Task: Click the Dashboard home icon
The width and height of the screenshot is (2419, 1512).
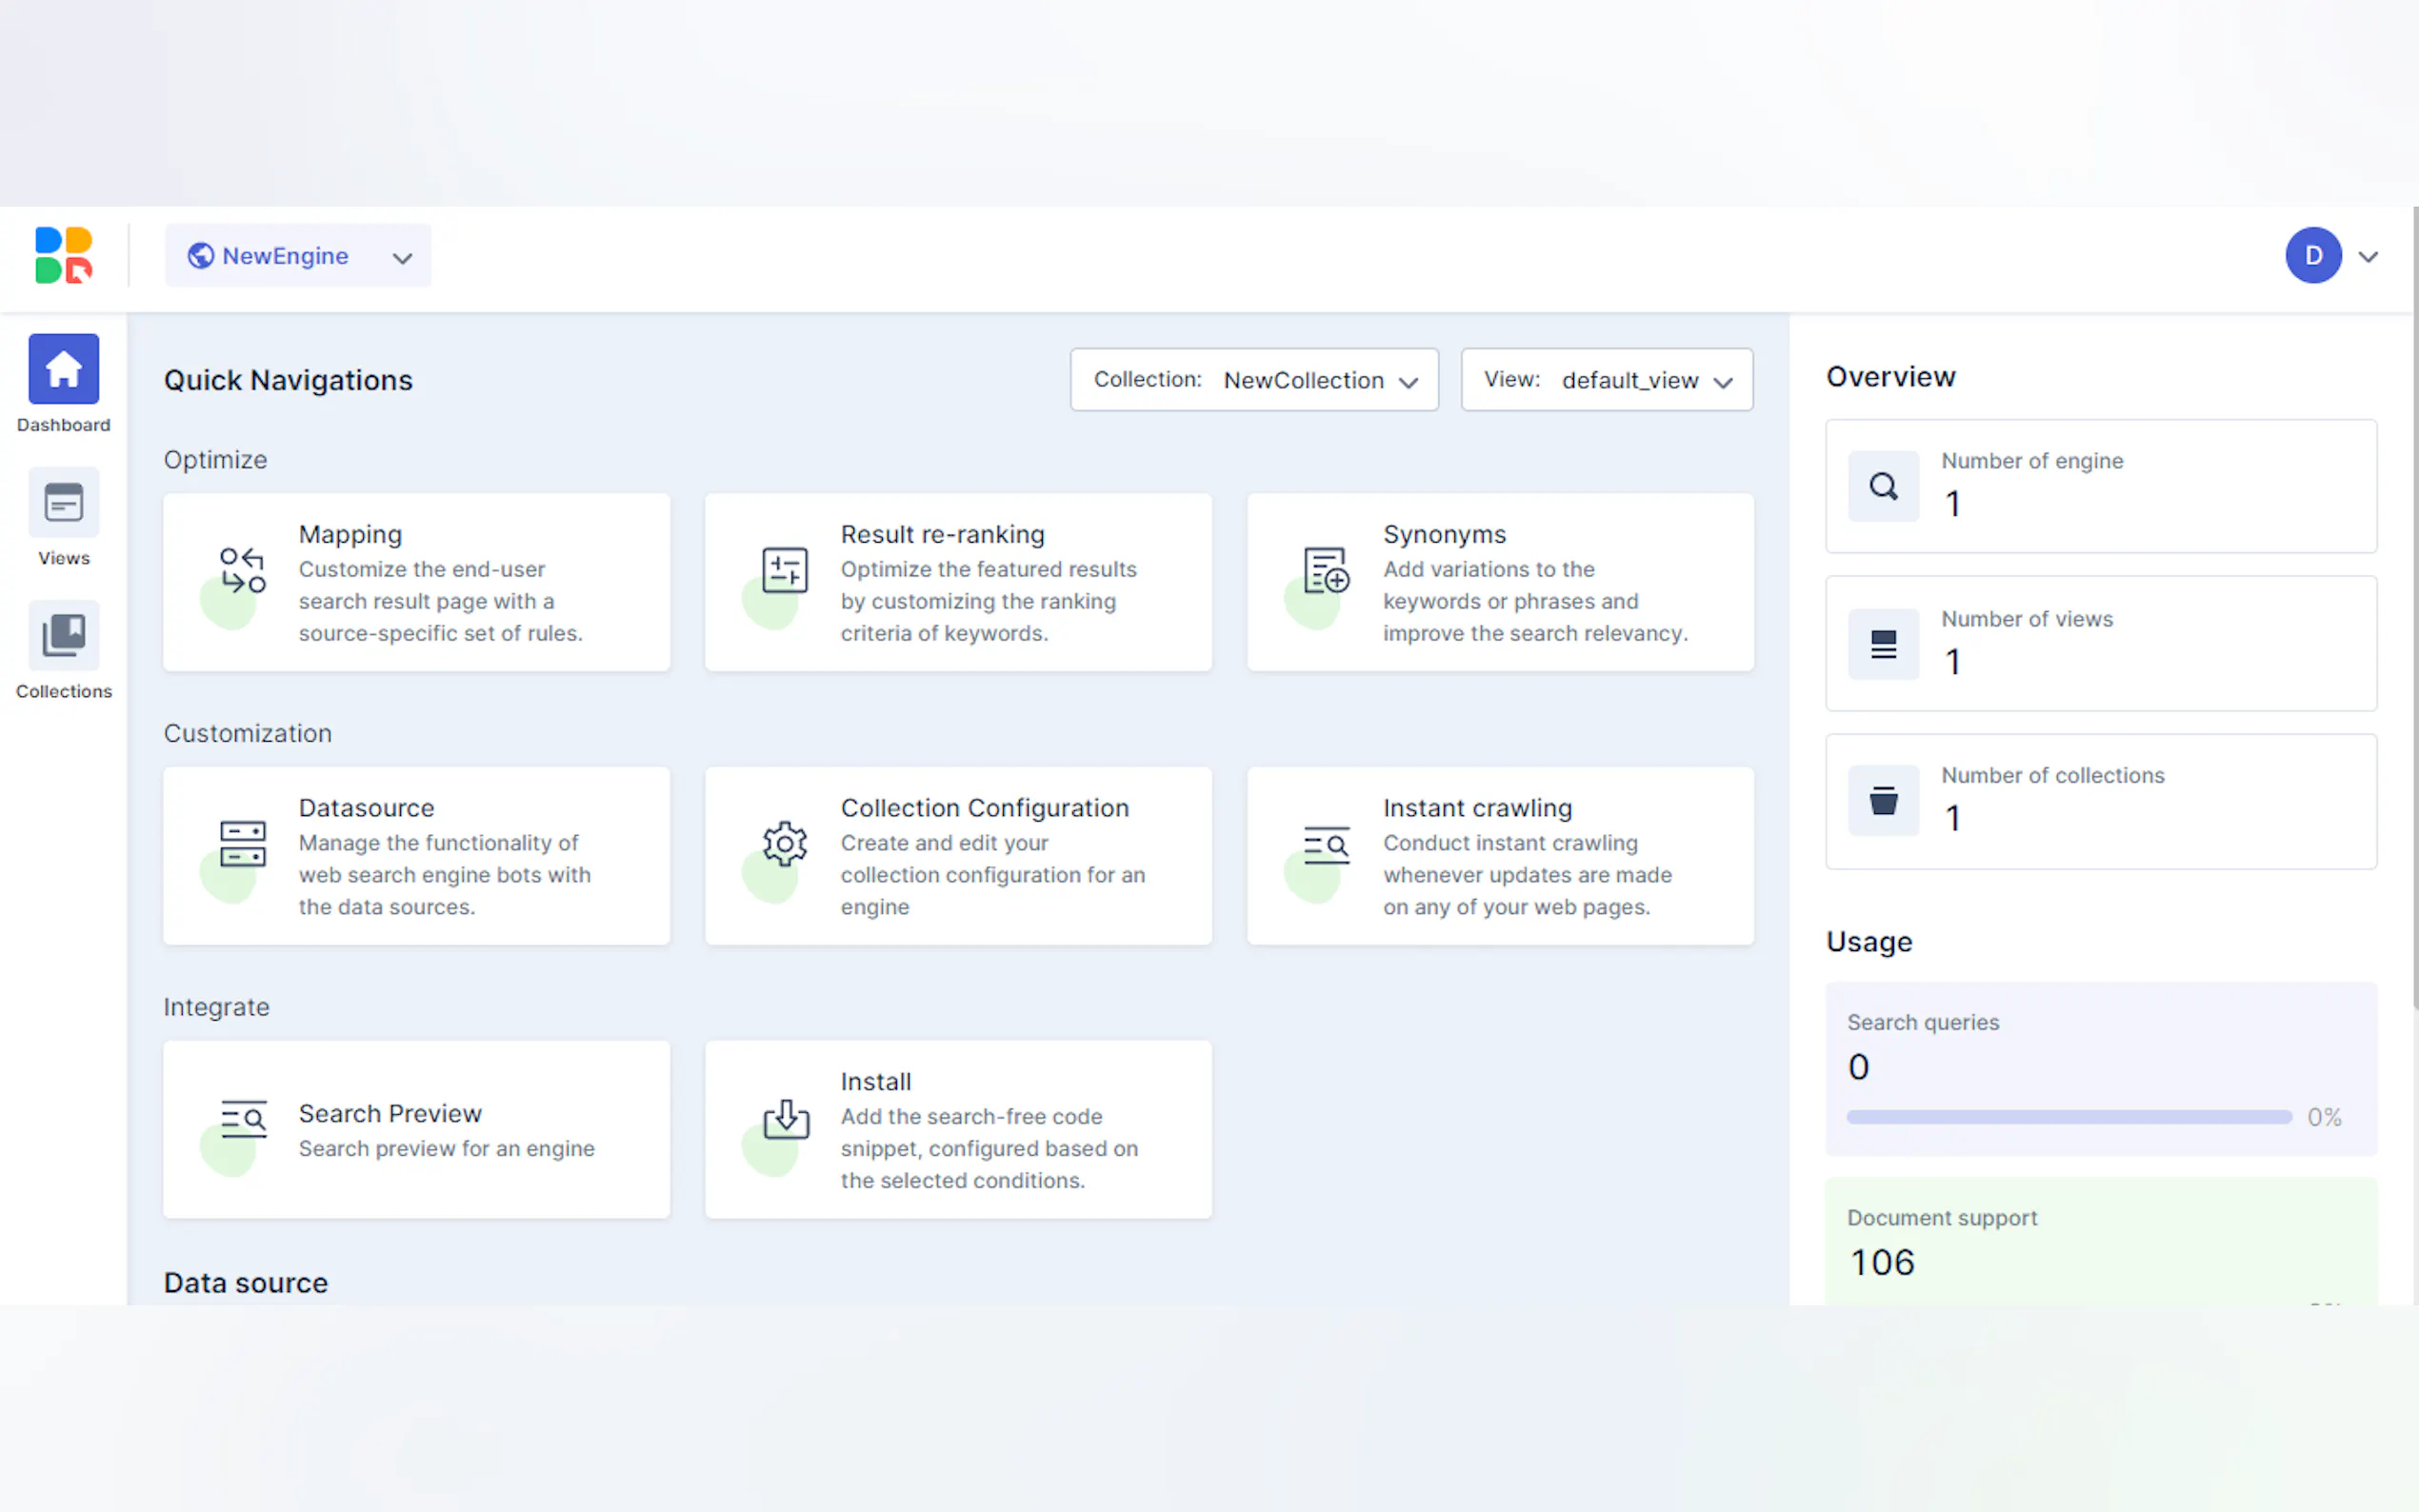Action: point(63,369)
